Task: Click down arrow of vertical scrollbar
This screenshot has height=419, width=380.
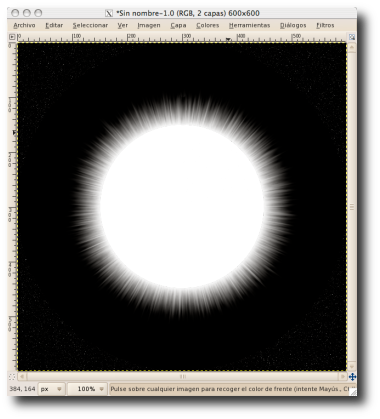Action: coord(352,367)
